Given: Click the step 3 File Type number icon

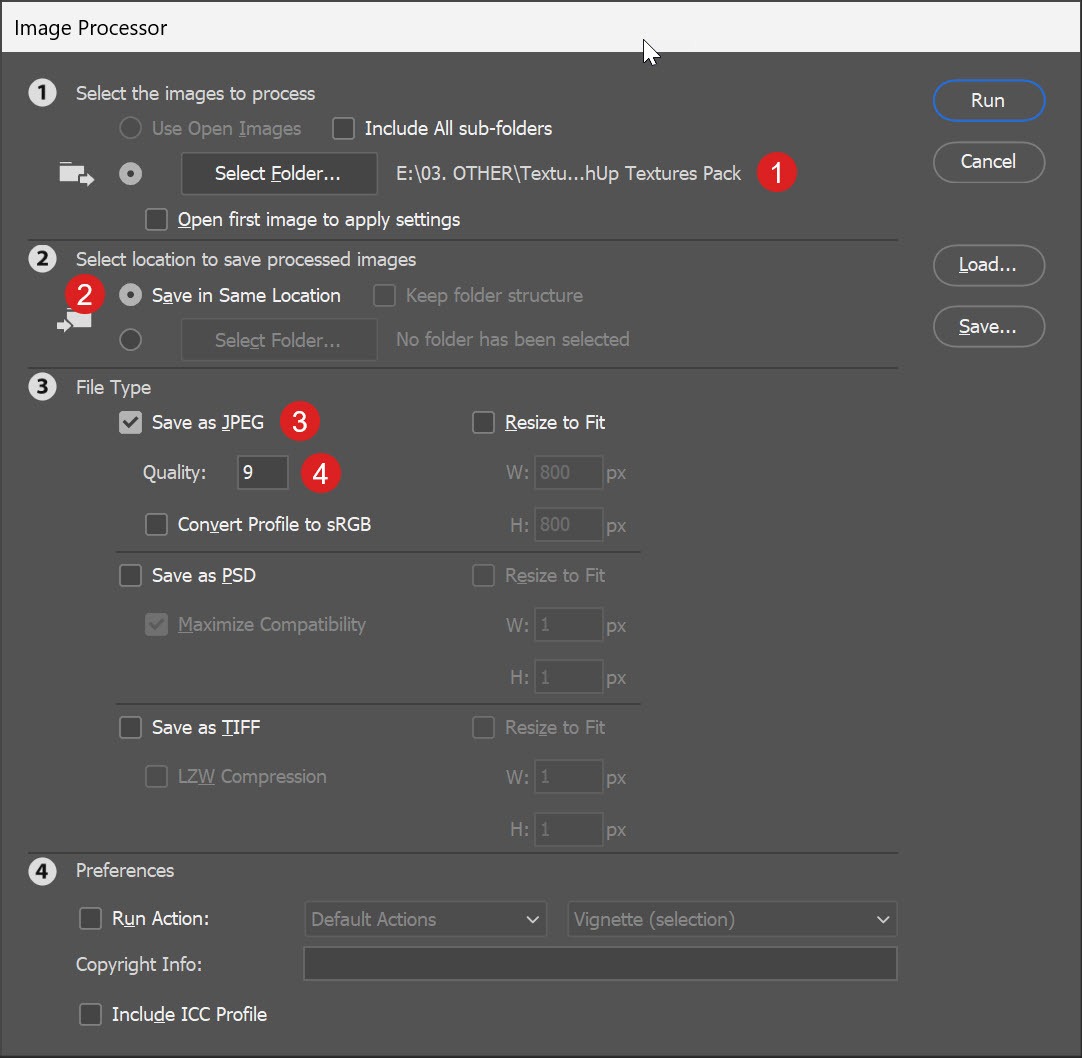Looking at the screenshot, I should click(42, 387).
